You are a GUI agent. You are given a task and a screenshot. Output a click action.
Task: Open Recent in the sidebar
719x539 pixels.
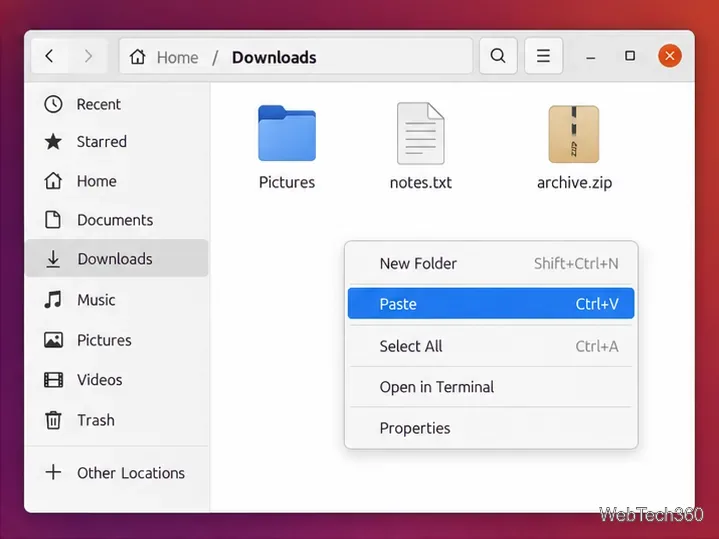(x=99, y=105)
